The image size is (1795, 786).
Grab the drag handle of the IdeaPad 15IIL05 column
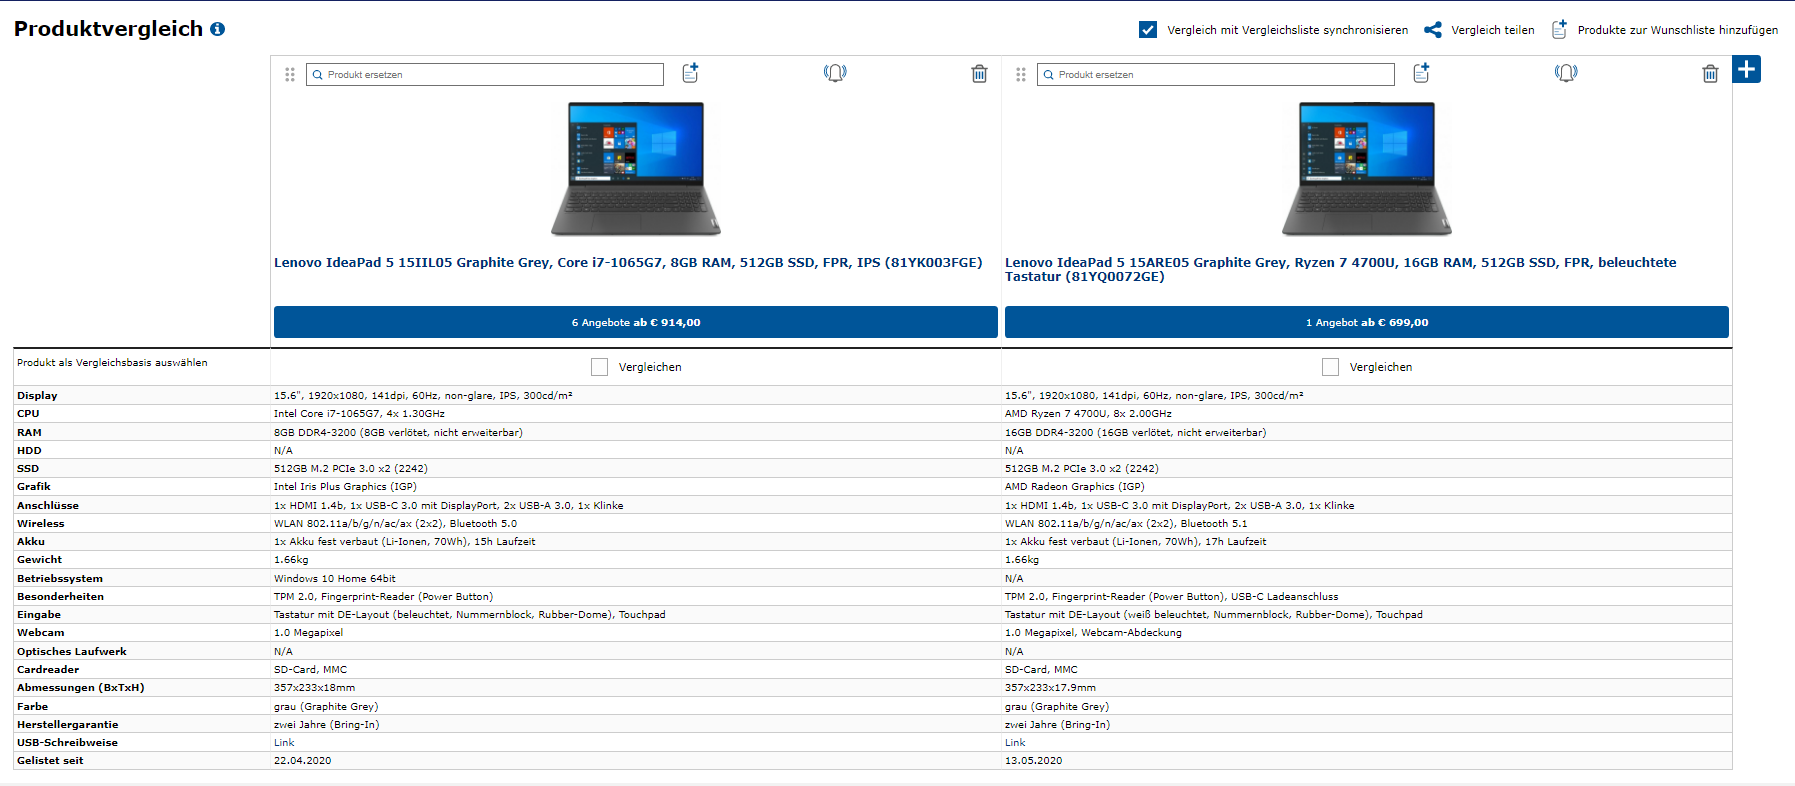pos(290,75)
